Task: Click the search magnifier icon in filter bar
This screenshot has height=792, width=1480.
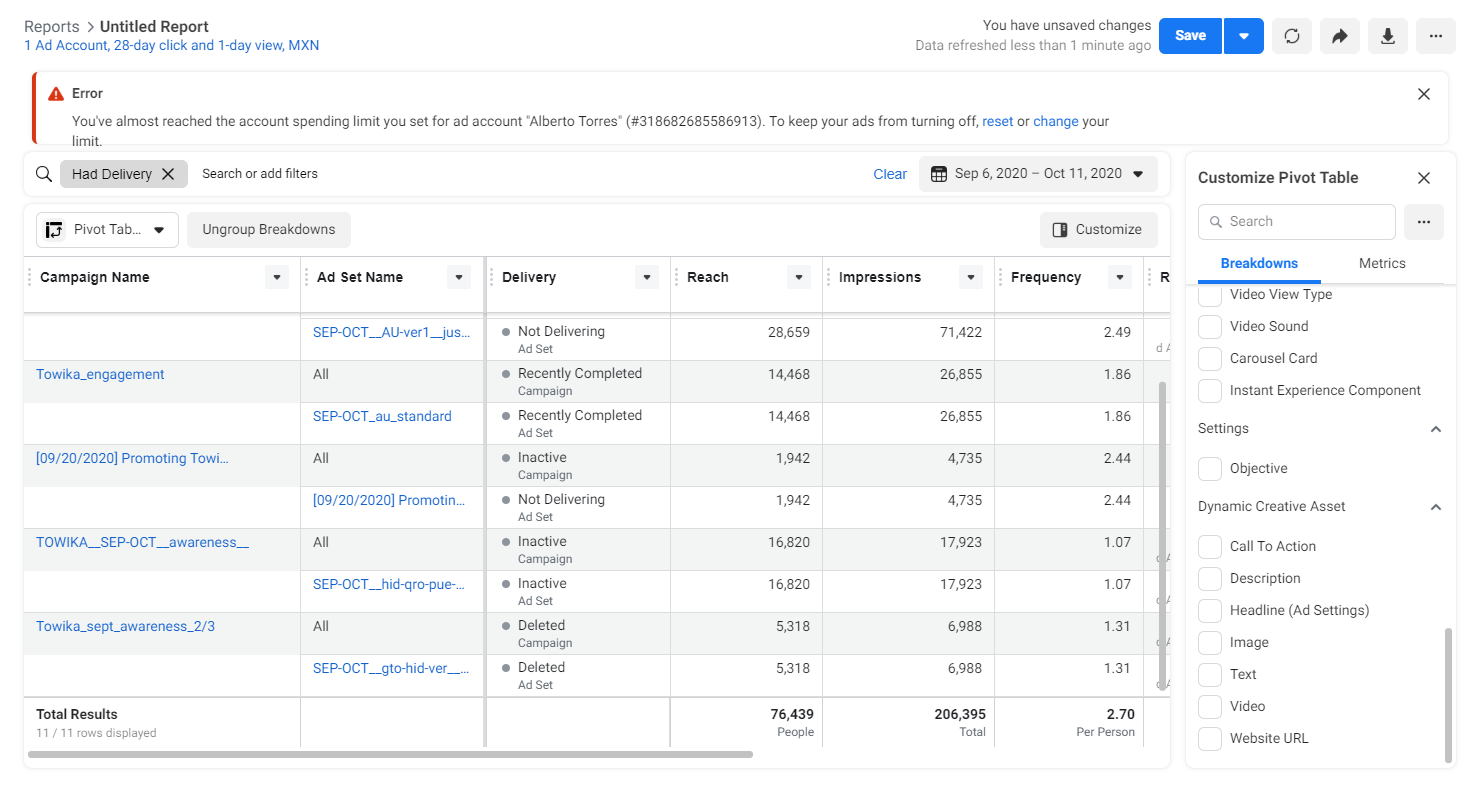Action: pos(44,174)
